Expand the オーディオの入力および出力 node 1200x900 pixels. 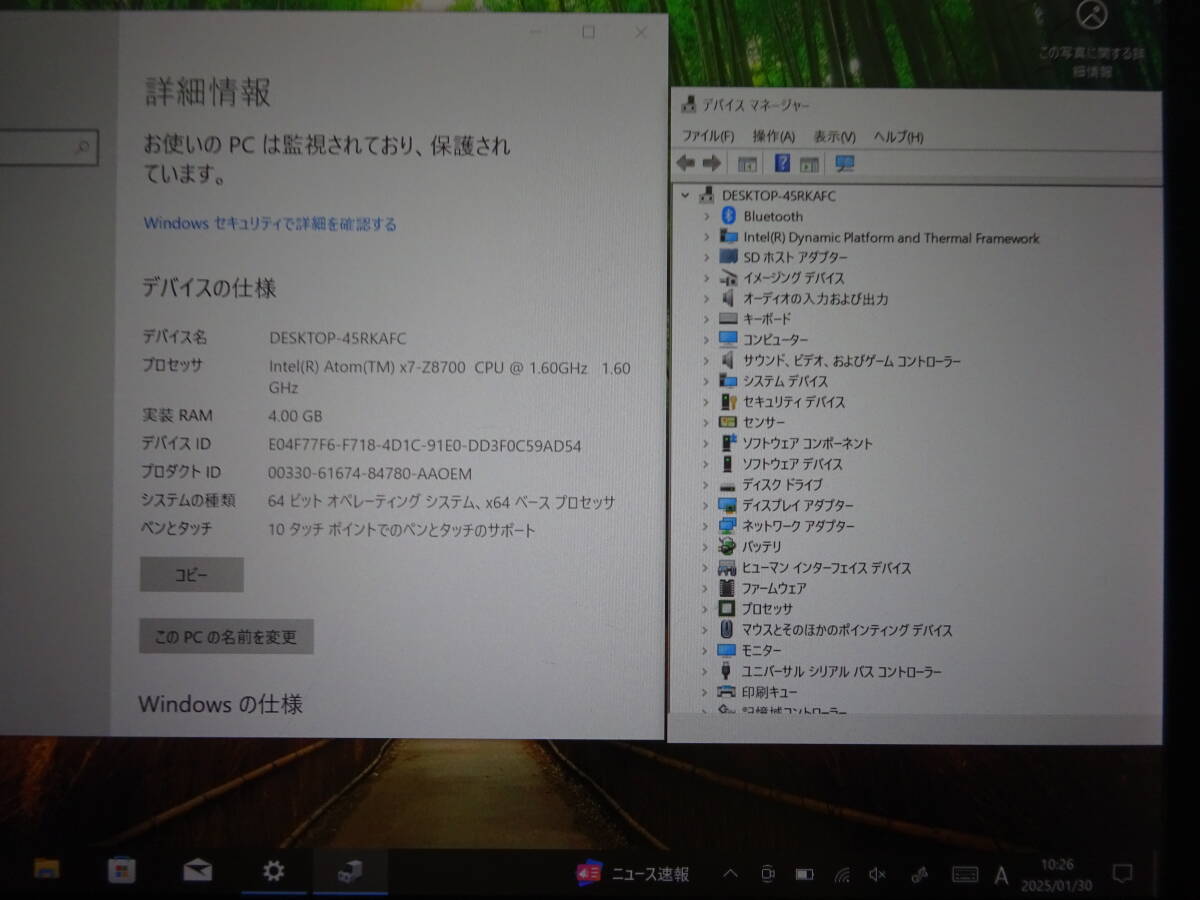[706, 298]
